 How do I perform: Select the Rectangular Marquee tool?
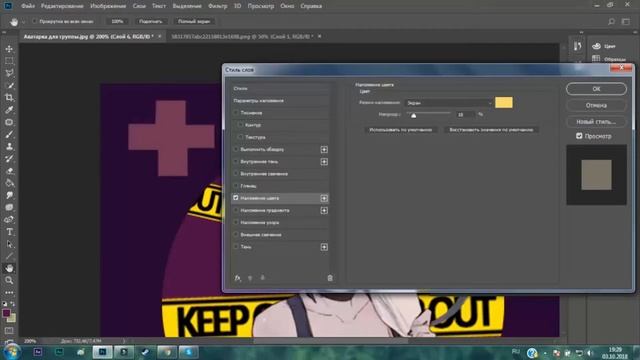point(9,61)
